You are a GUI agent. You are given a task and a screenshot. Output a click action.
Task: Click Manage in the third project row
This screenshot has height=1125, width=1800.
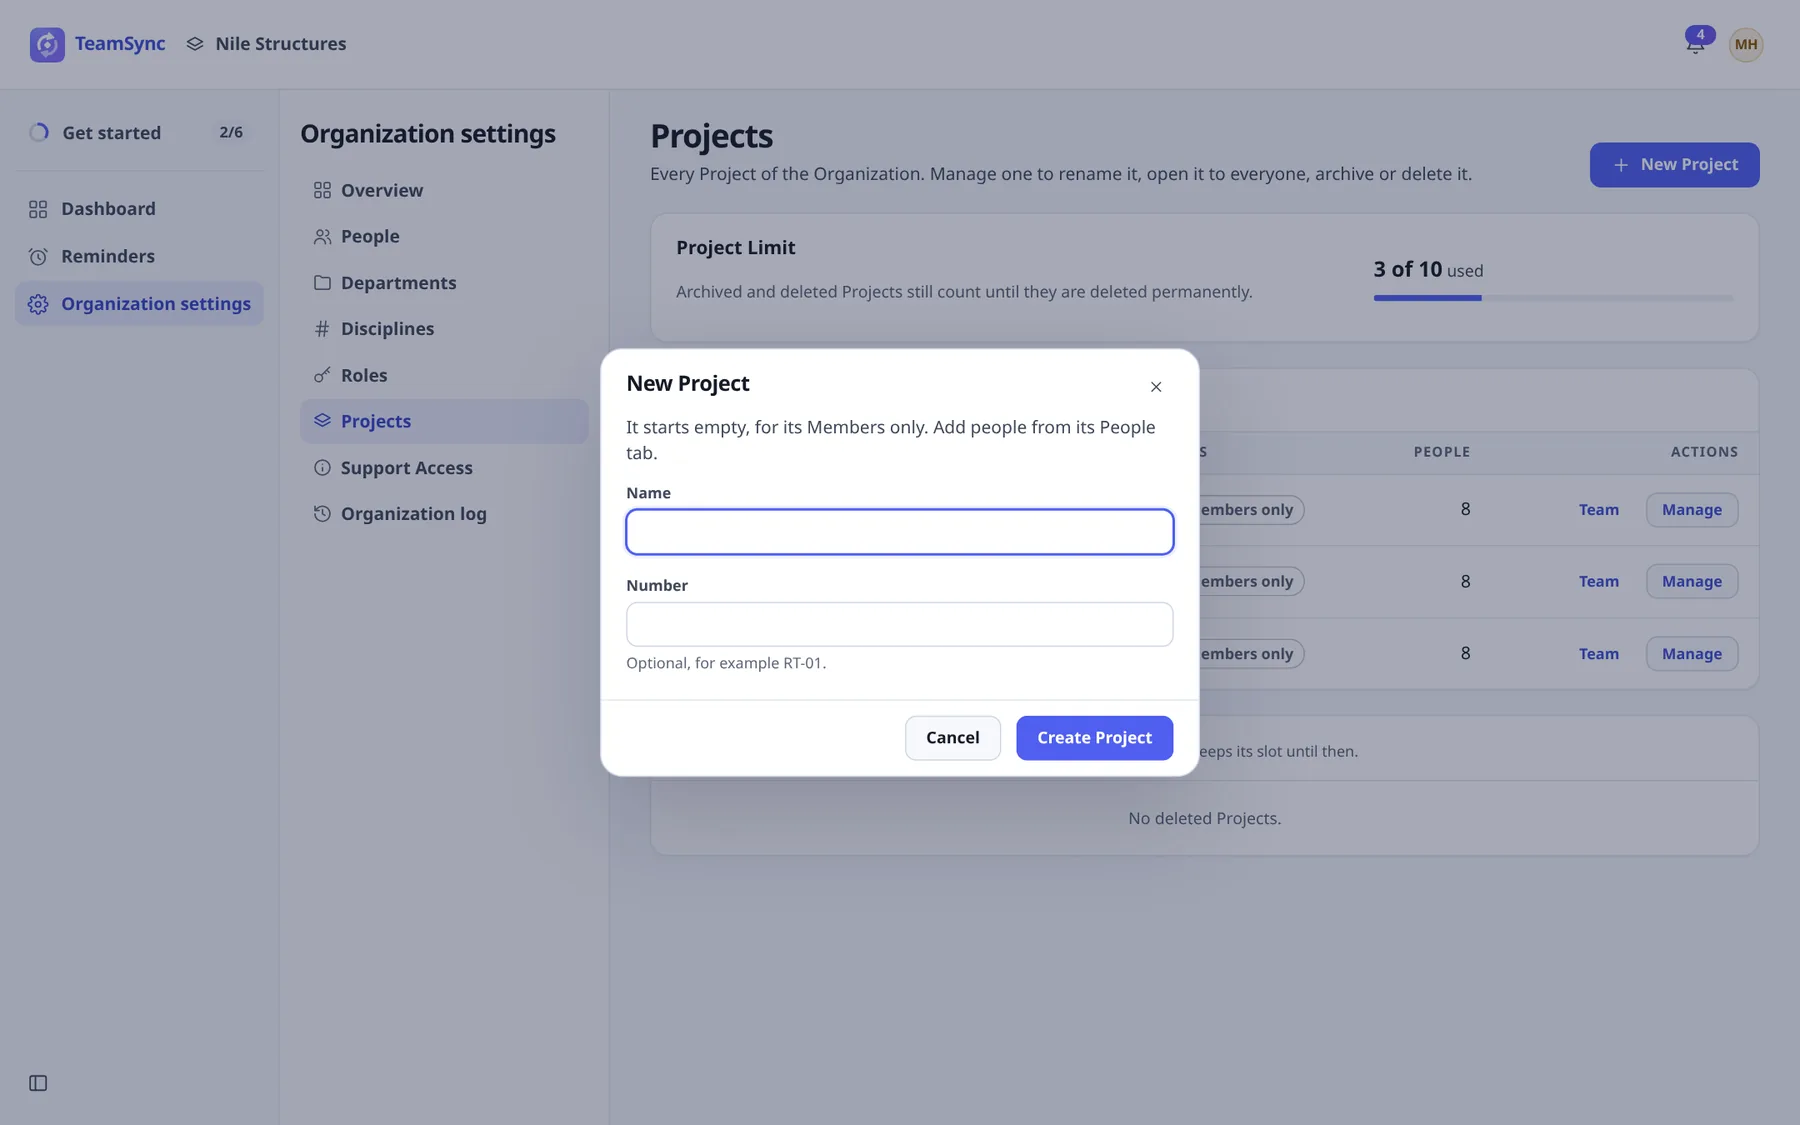(1691, 654)
